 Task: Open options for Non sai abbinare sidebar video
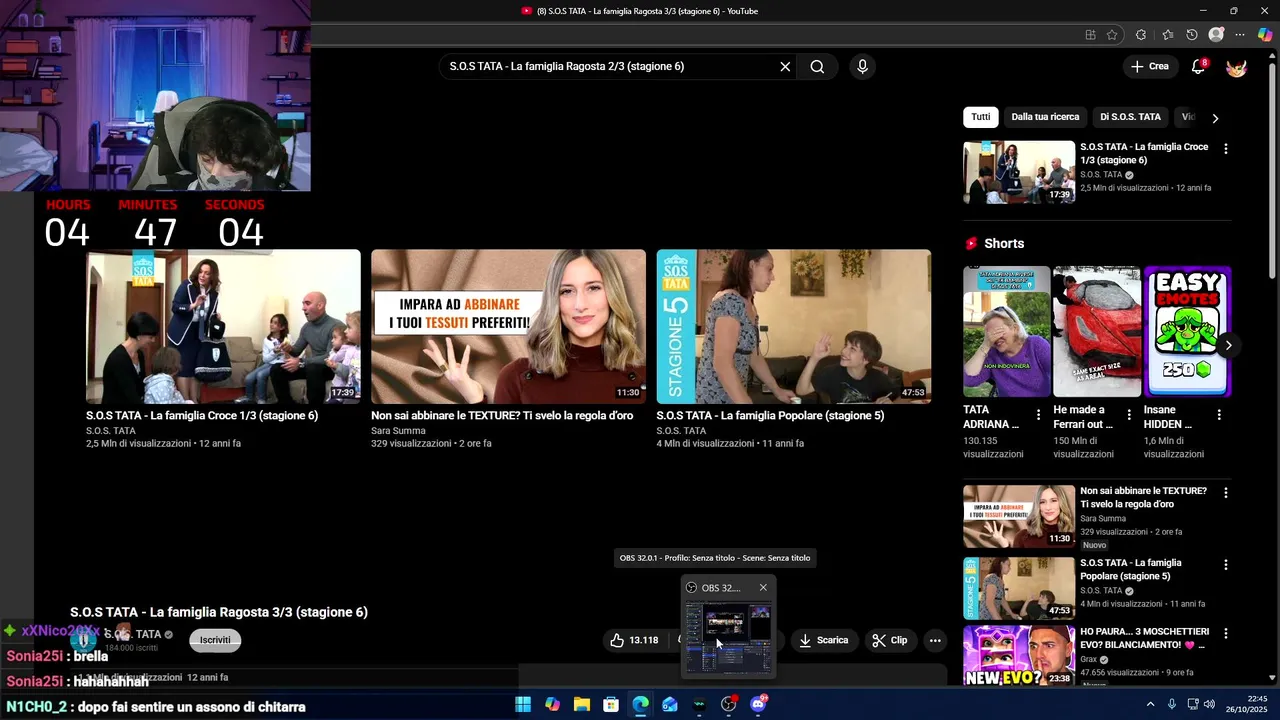coord(1226,493)
